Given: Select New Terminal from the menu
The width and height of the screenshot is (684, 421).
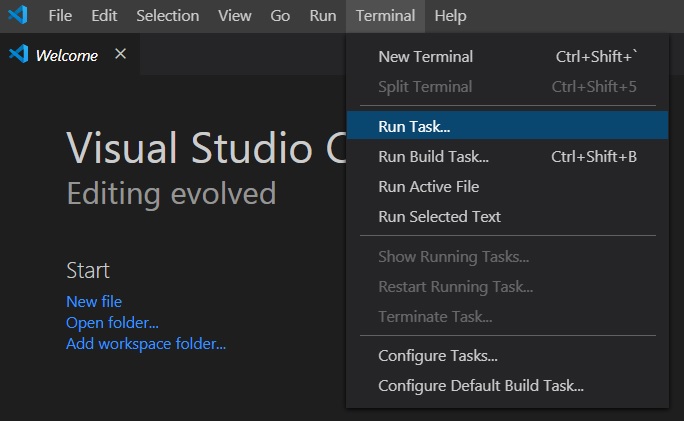Looking at the screenshot, I should click(426, 57).
